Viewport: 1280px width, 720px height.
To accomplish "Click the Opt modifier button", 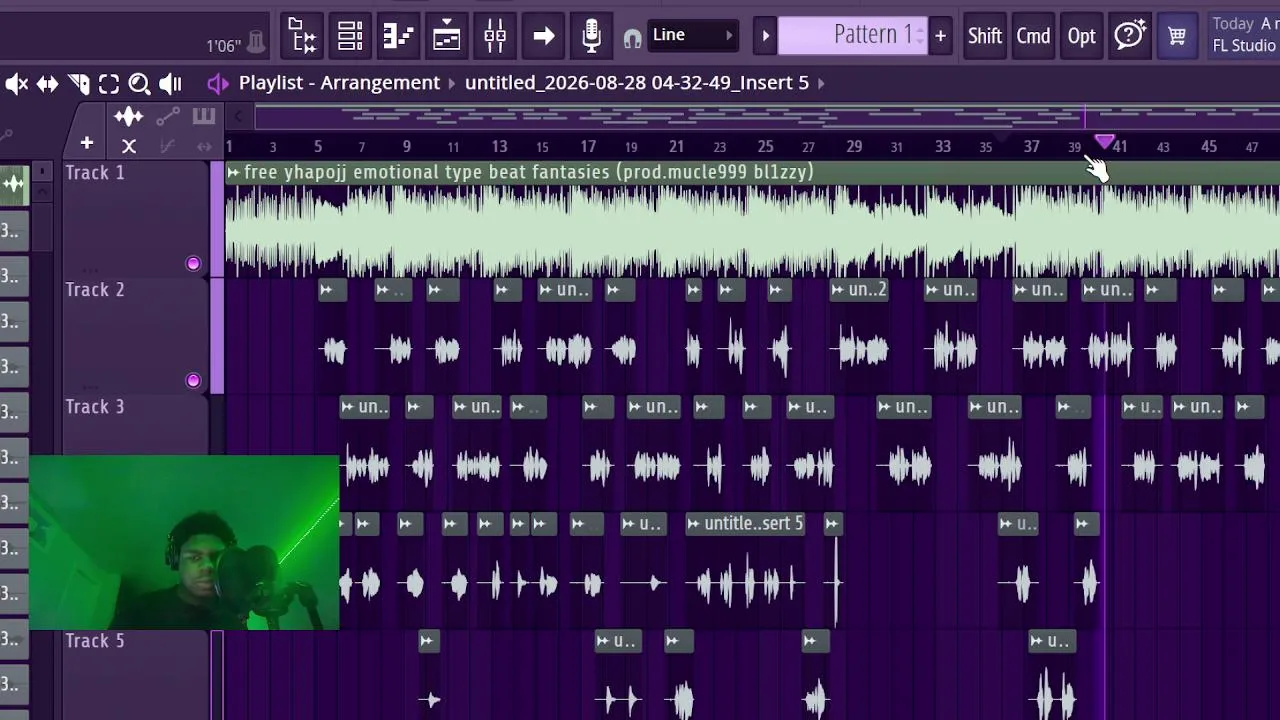I will [x=1081, y=36].
